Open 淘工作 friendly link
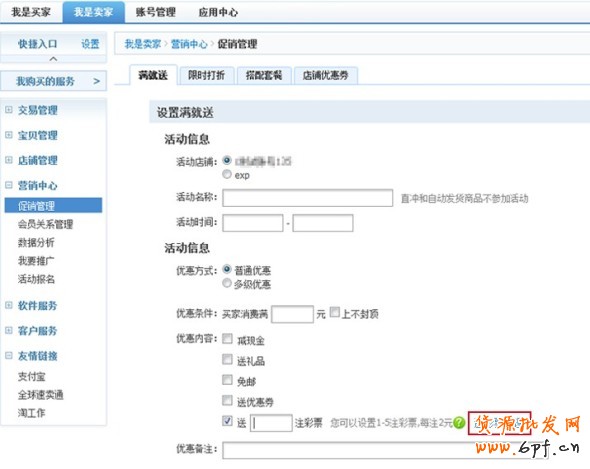The height and width of the screenshot is (469, 590). [x=32, y=413]
